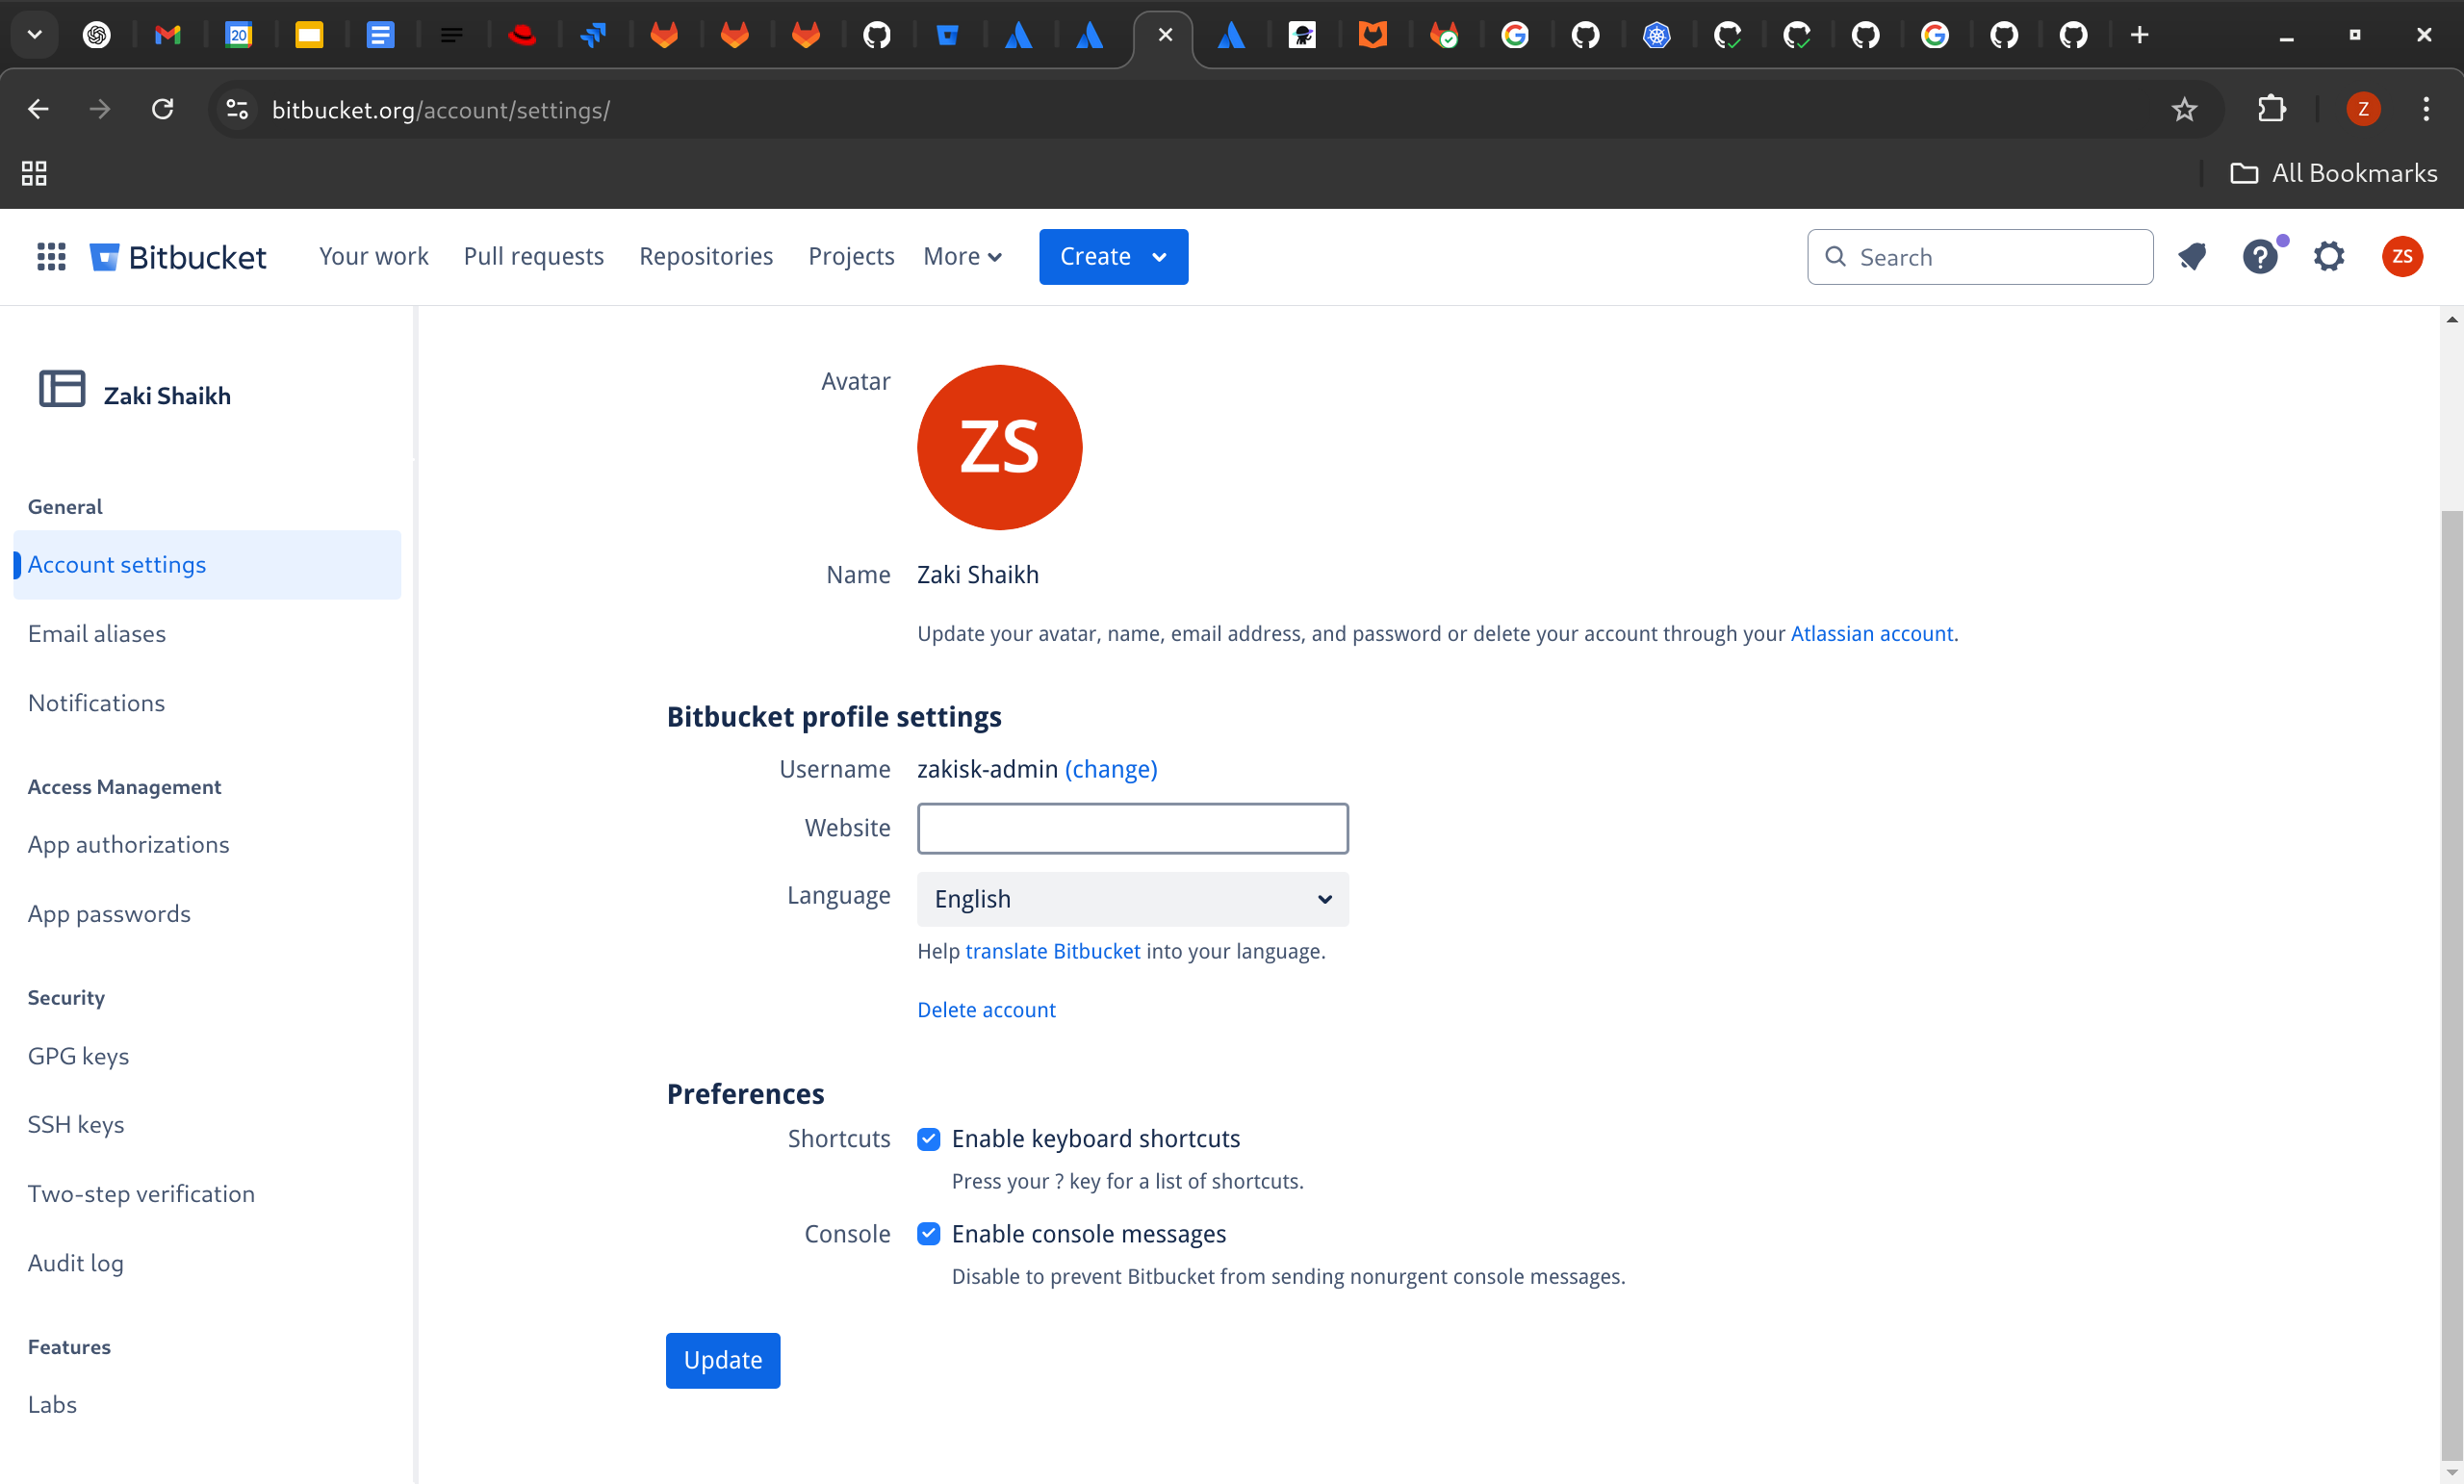Open the Delete account link
Screen dimensions: 2464x1484
(986, 1009)
